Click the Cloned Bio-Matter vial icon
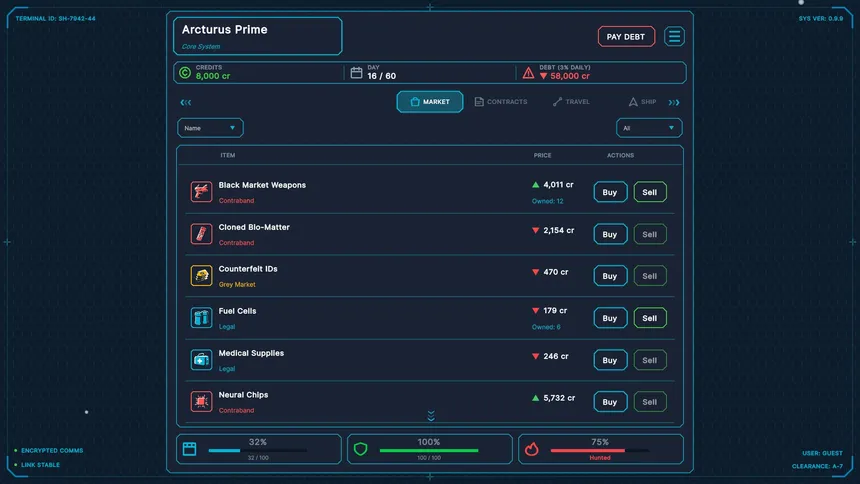The width and height of the screenshot is (860, 484). click(x=201, y=234)
